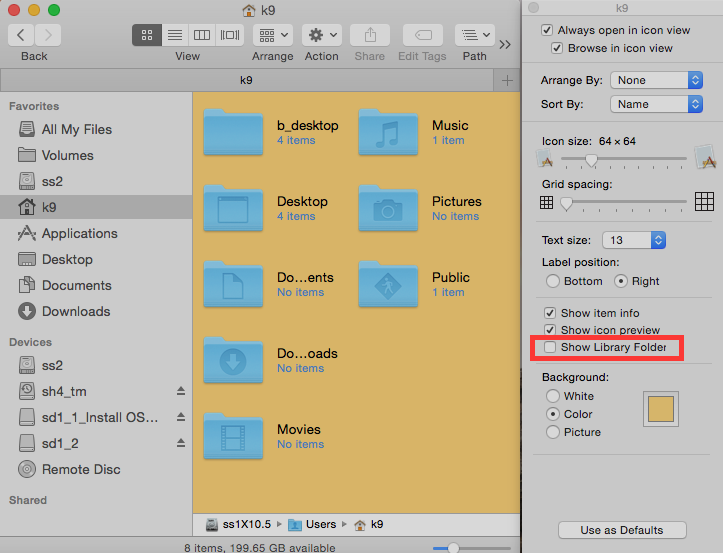Select the Music folder

(x=388, y=132)
